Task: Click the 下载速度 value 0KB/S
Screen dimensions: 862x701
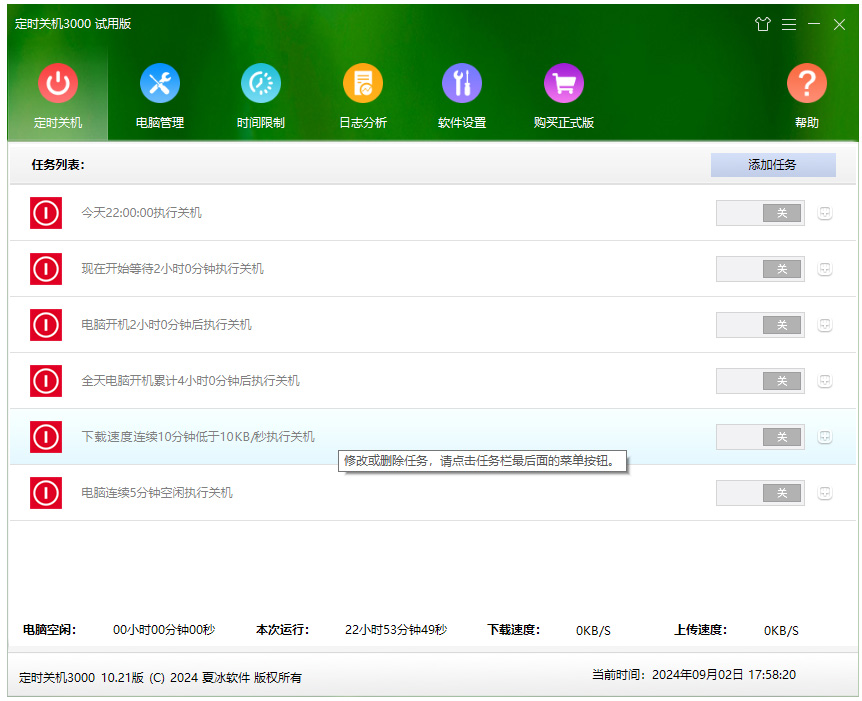Action: [593, 631]
